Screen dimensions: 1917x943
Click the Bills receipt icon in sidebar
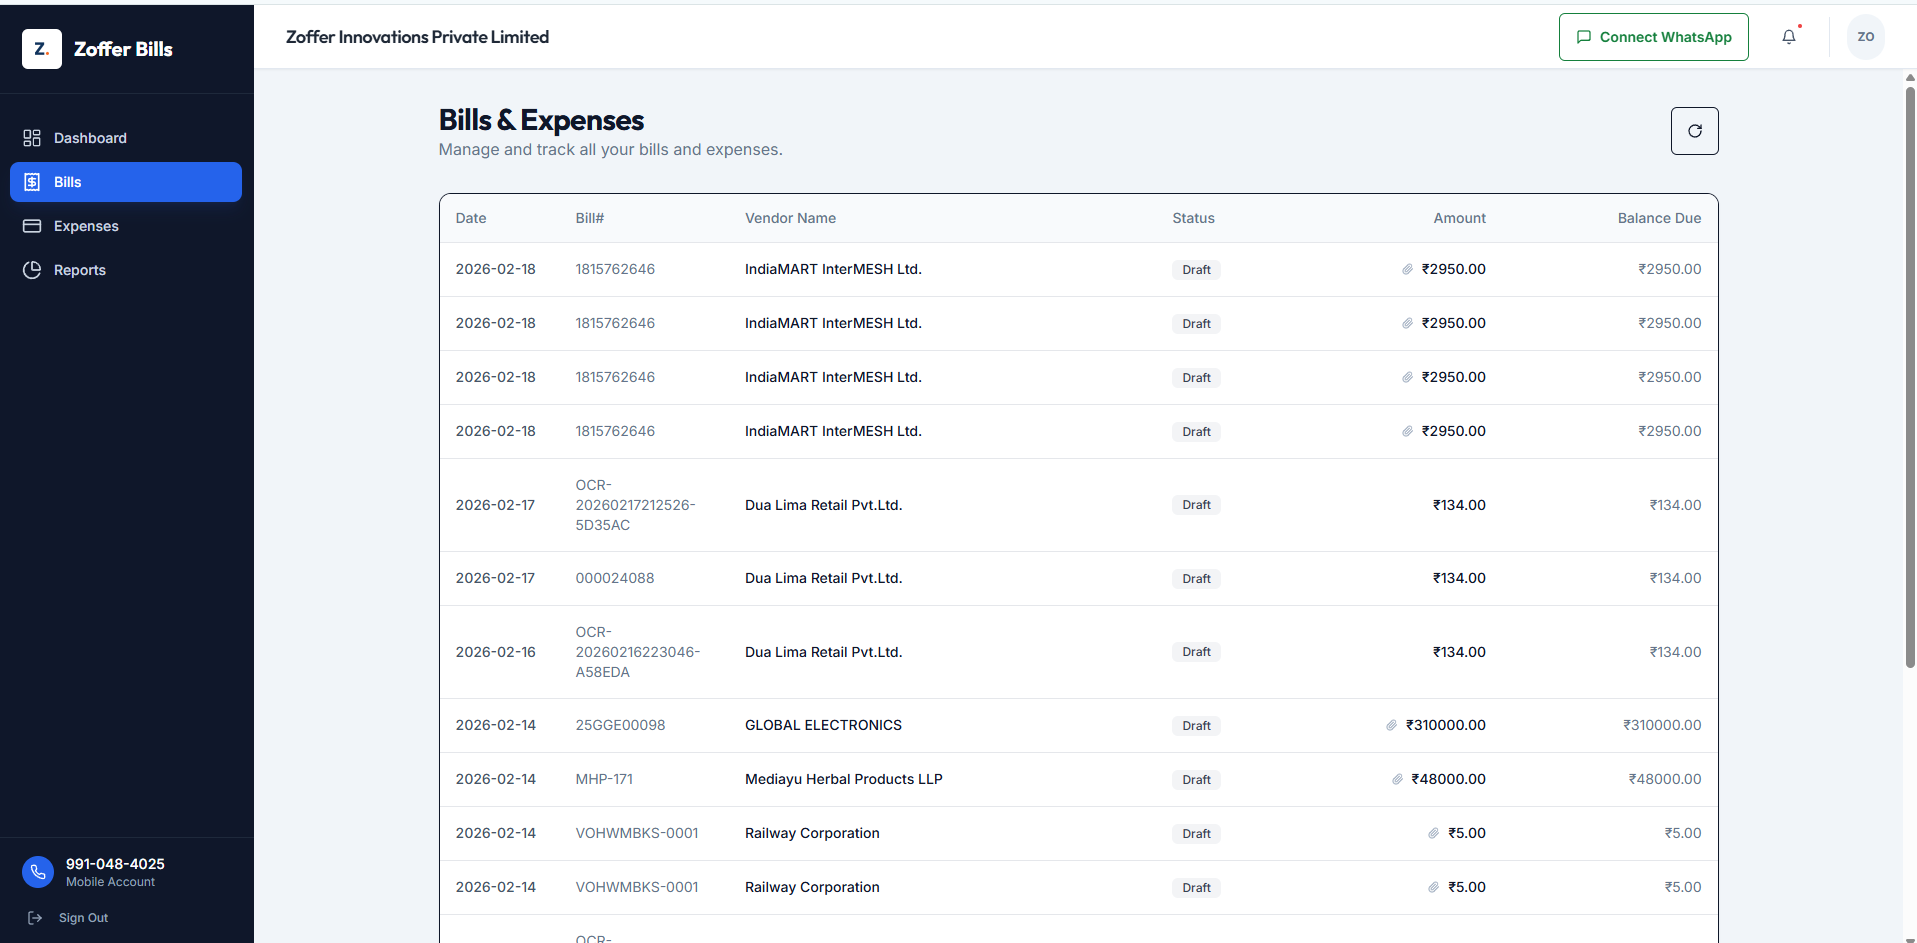tap(33, 182)
